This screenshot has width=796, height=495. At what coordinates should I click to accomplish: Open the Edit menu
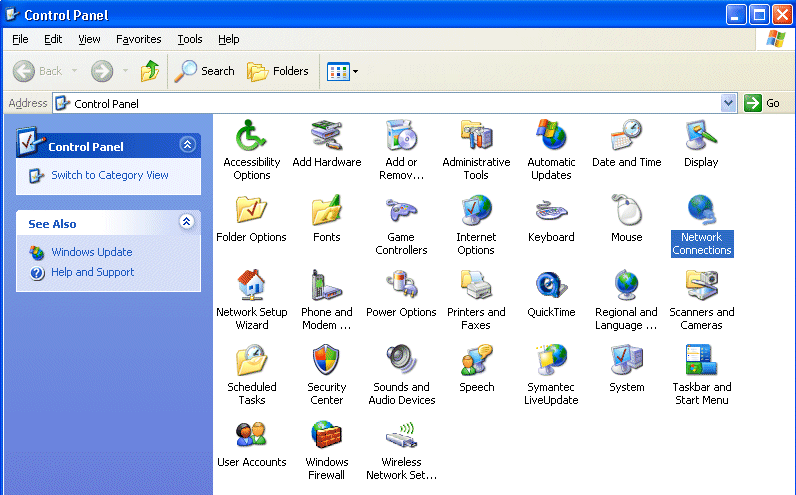pyautogui.click(x=53, y=39)
